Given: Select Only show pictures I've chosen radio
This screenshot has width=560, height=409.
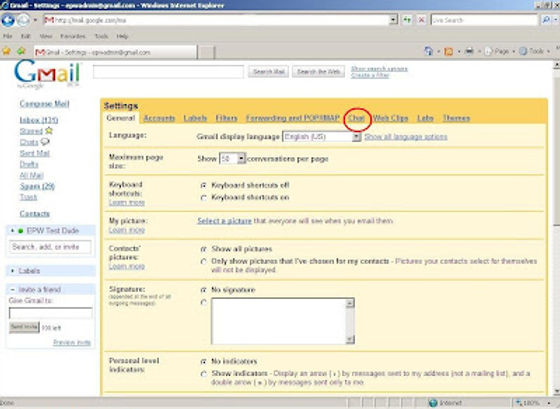Looking at the screenshot, I should pos(204,261).
